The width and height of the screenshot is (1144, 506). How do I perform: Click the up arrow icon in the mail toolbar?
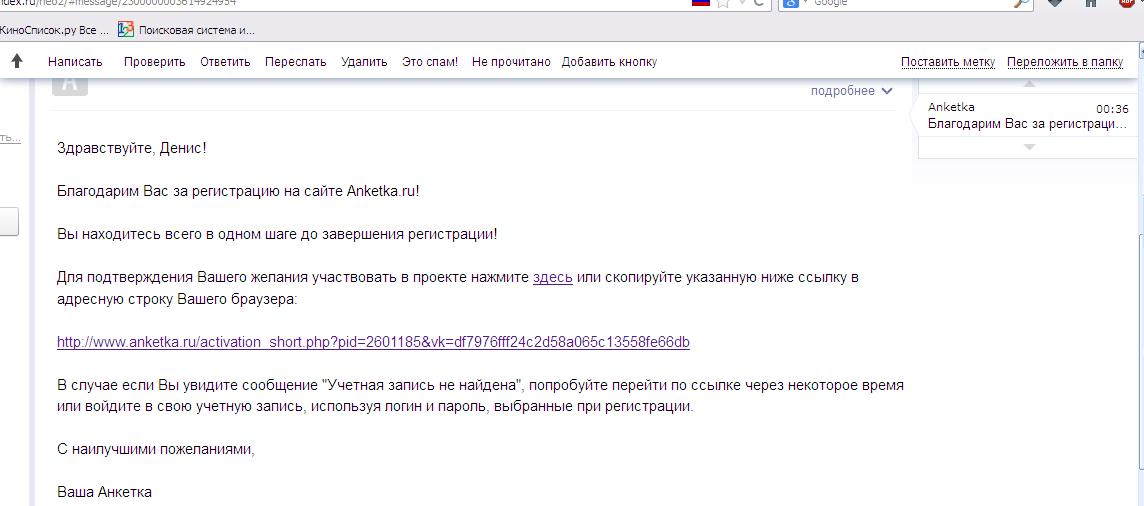[x=17, y=61]
